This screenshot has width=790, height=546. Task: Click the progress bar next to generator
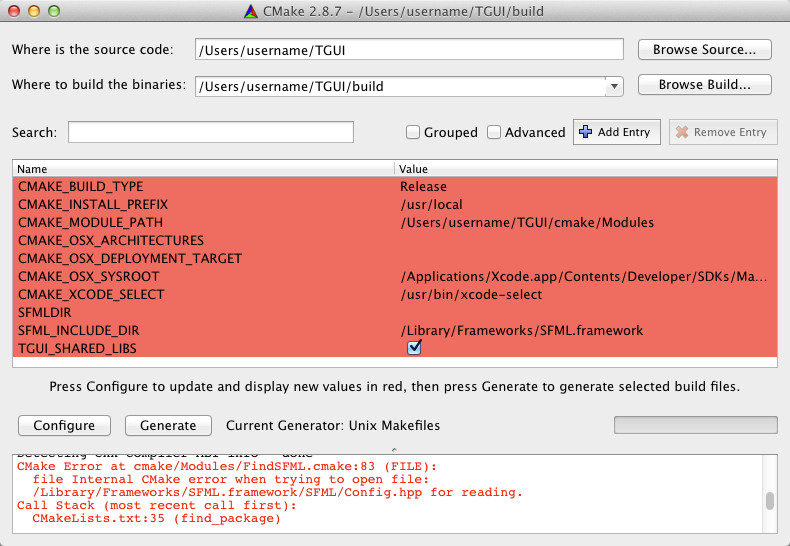[695, 425]
